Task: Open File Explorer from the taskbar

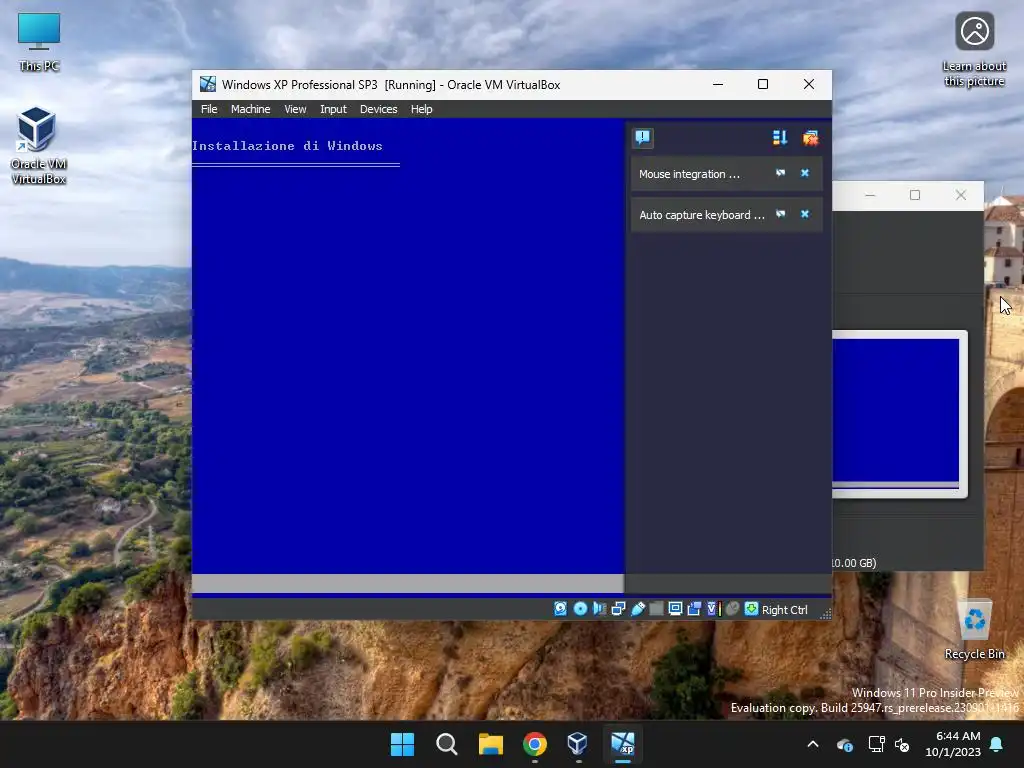Action: (x=490, y=744)
